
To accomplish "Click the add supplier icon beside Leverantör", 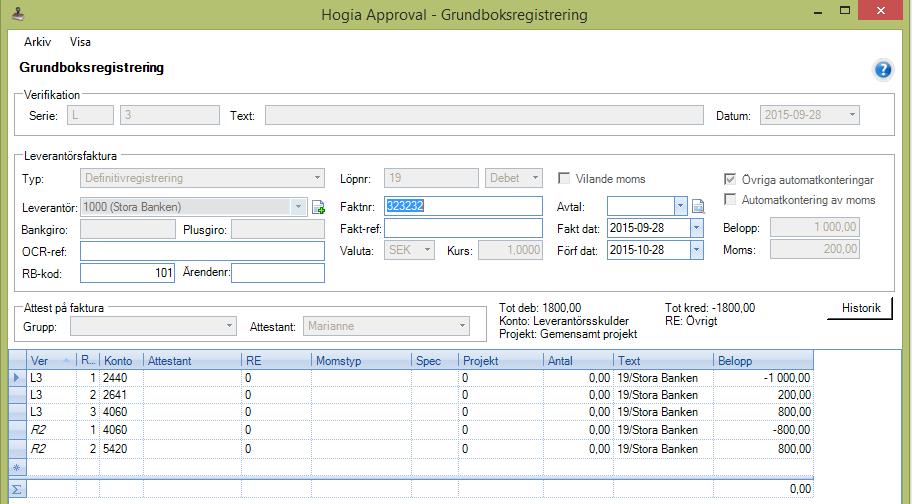I will tap(318, 207).
